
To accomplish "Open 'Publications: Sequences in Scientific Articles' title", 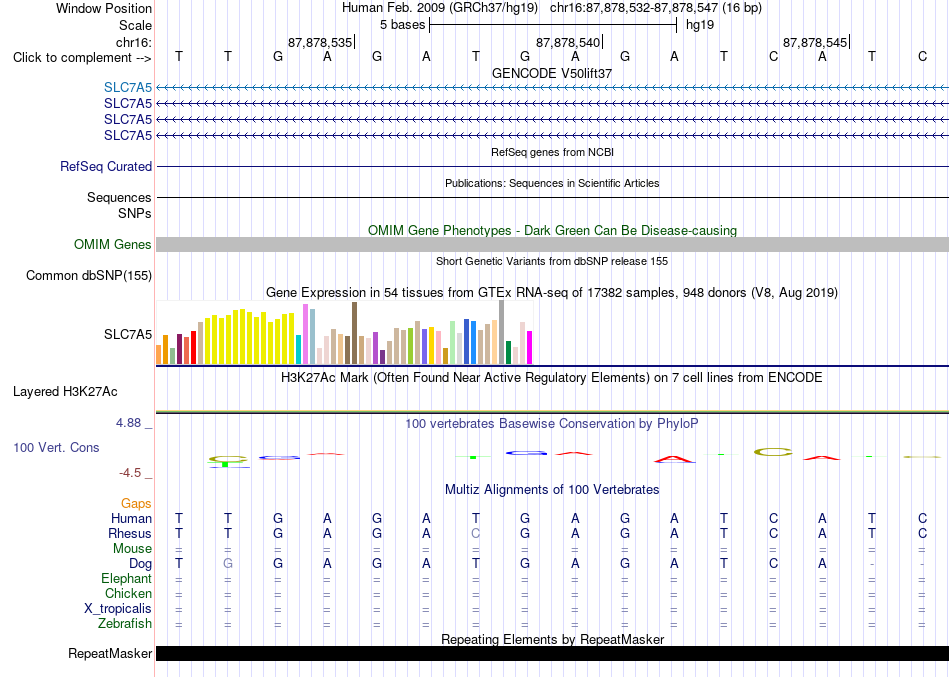I will point(552,183).
